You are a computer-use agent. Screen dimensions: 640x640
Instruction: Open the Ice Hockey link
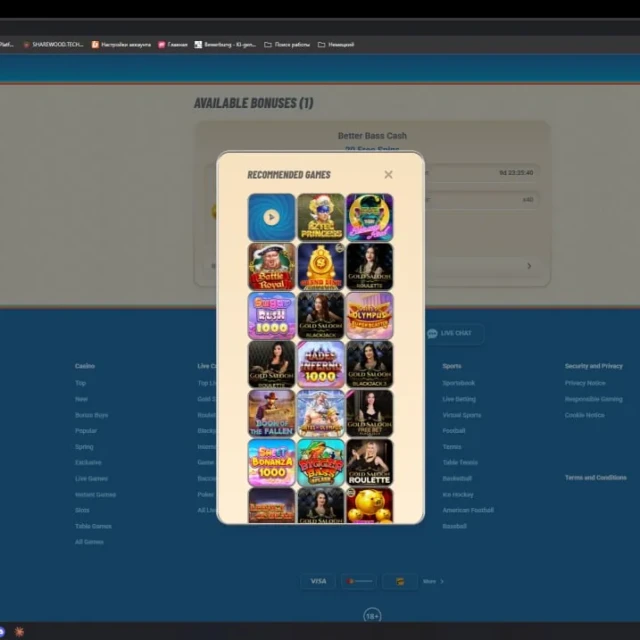pos(458,494)
